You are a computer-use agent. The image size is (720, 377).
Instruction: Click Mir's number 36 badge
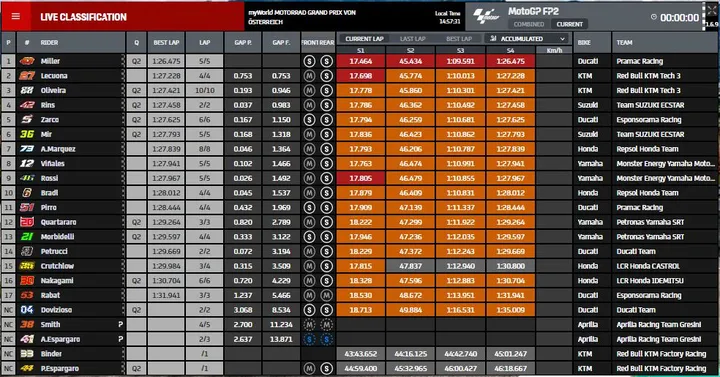27,135
